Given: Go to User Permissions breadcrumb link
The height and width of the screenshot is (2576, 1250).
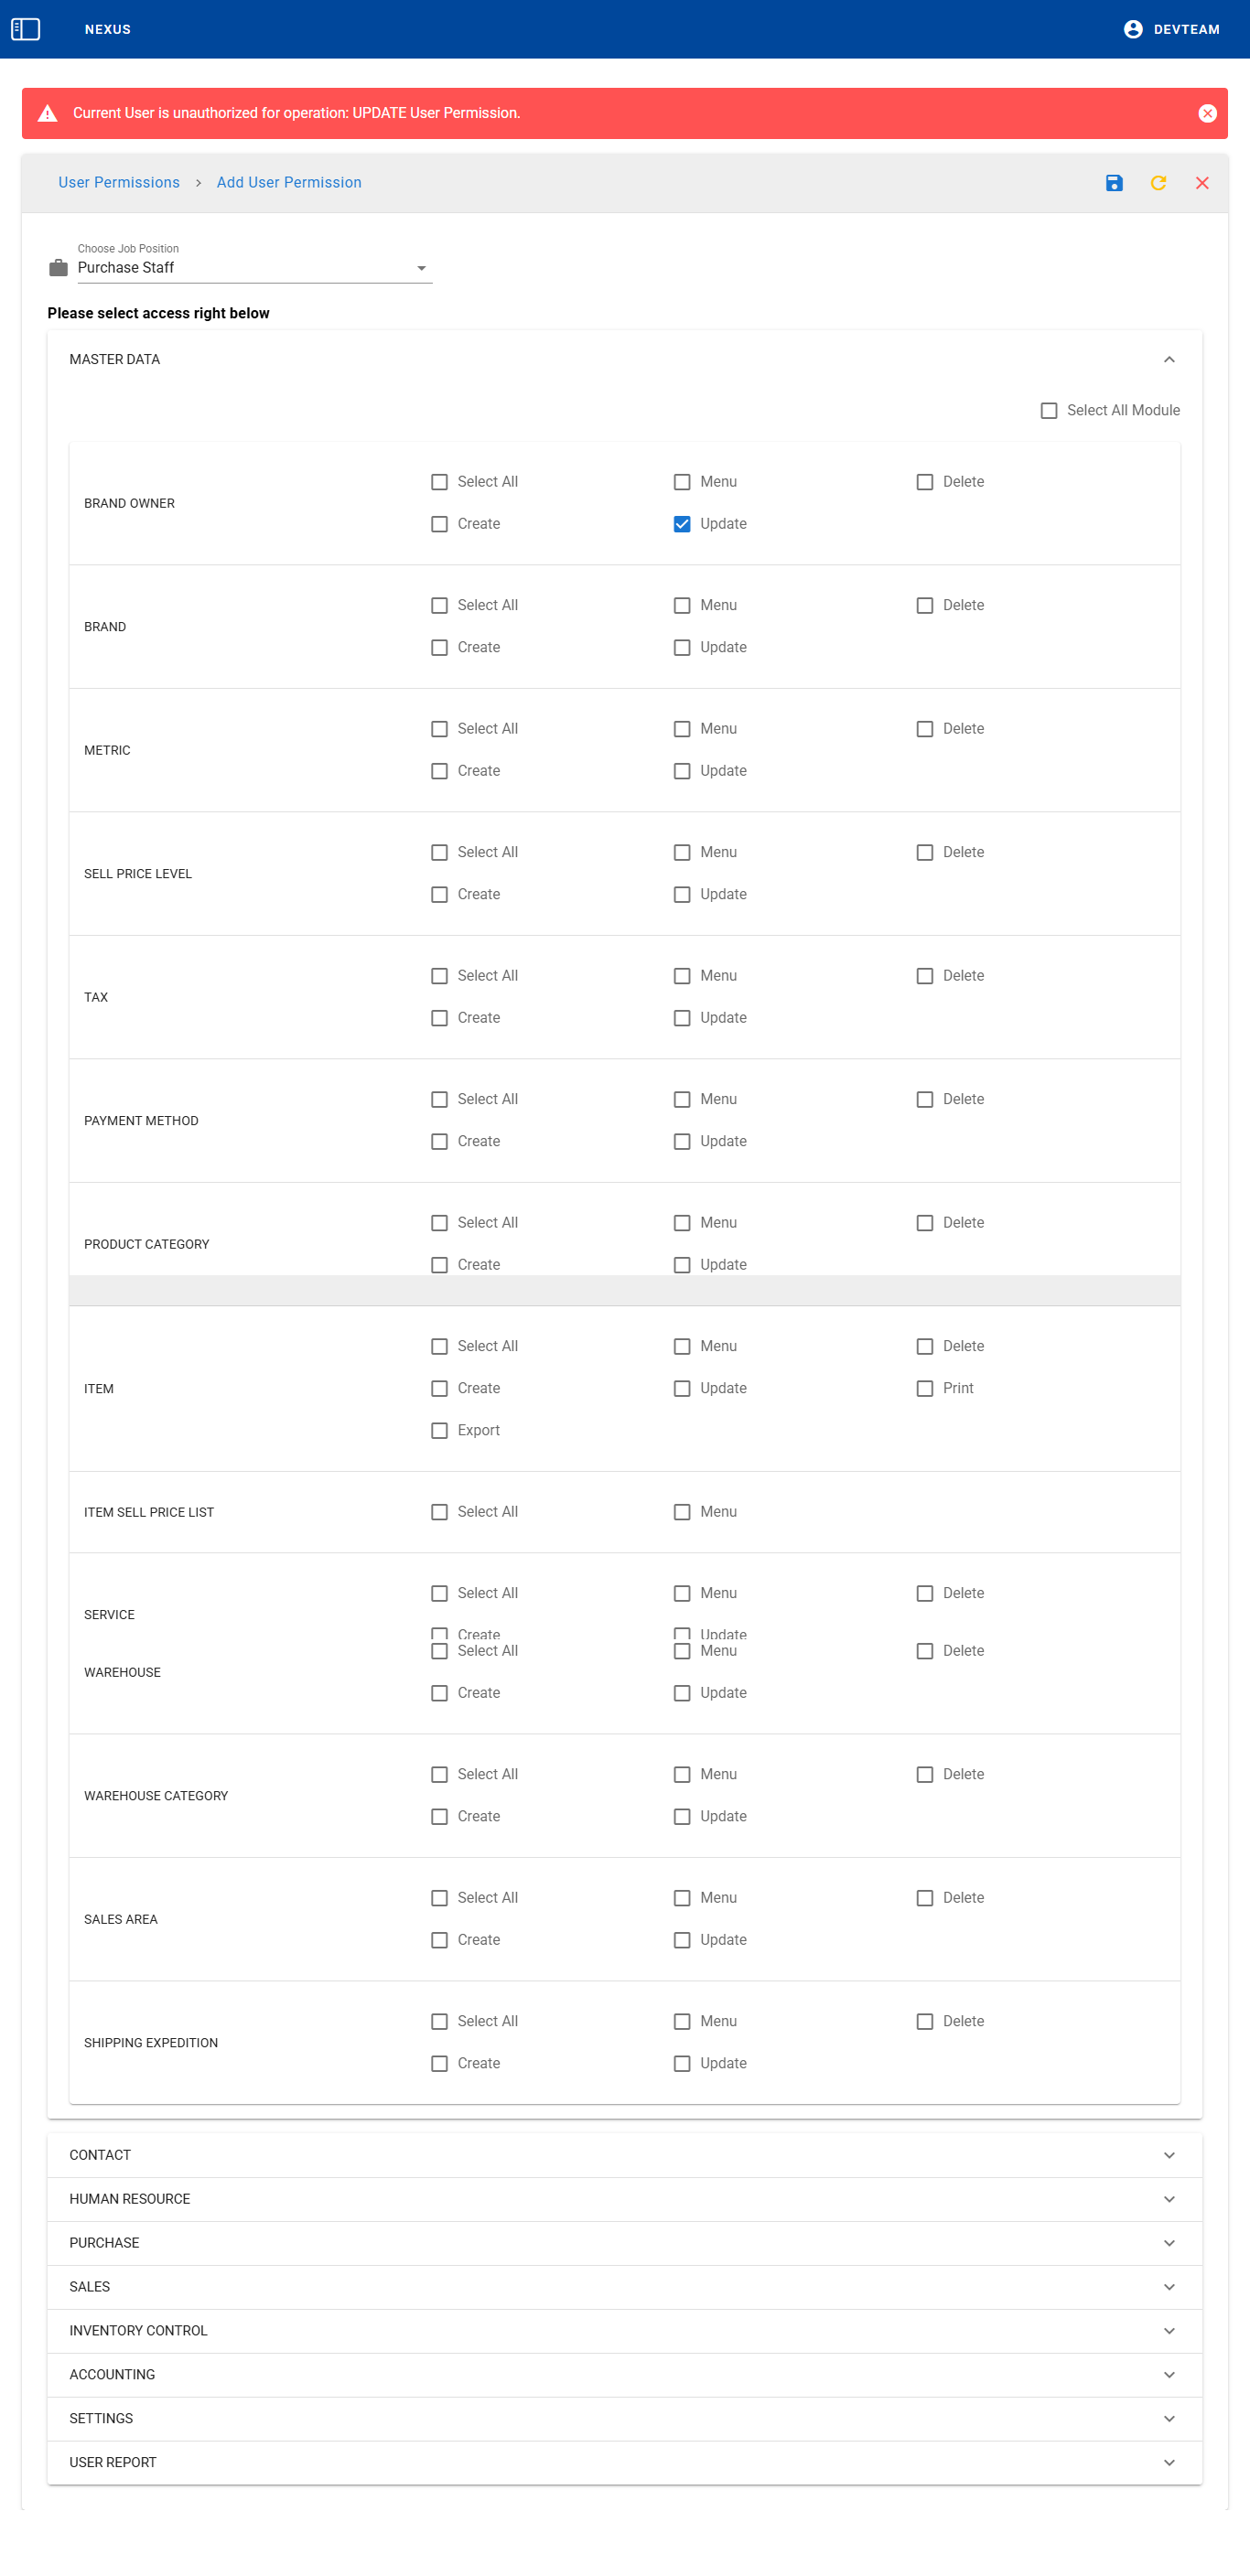Looking at the screenshot, I should tap(119, 183).
